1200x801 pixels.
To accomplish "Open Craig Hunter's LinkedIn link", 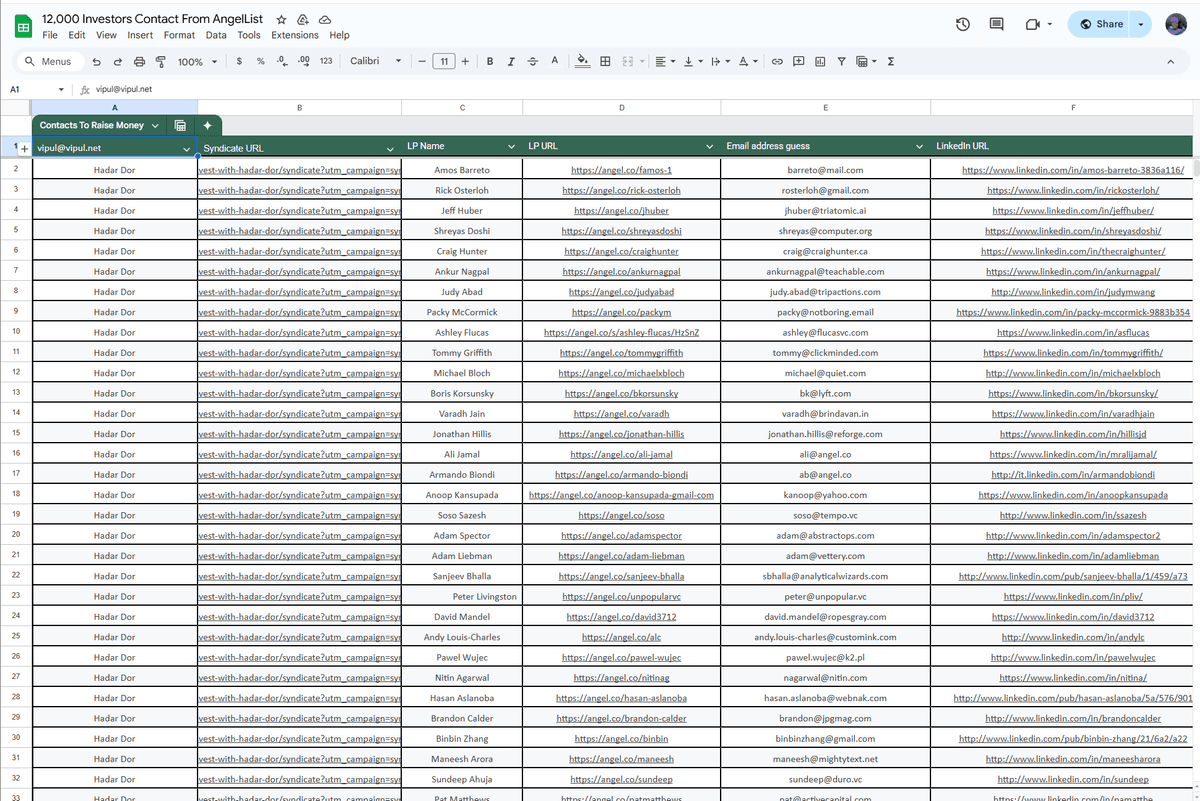I will 1073,251.
